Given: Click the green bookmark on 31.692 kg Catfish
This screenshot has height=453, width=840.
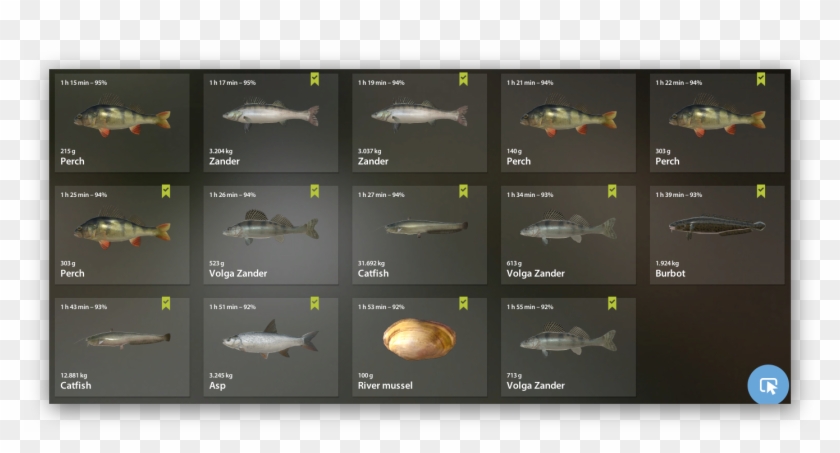Looking at the screenshot, I should click(463, 191).
